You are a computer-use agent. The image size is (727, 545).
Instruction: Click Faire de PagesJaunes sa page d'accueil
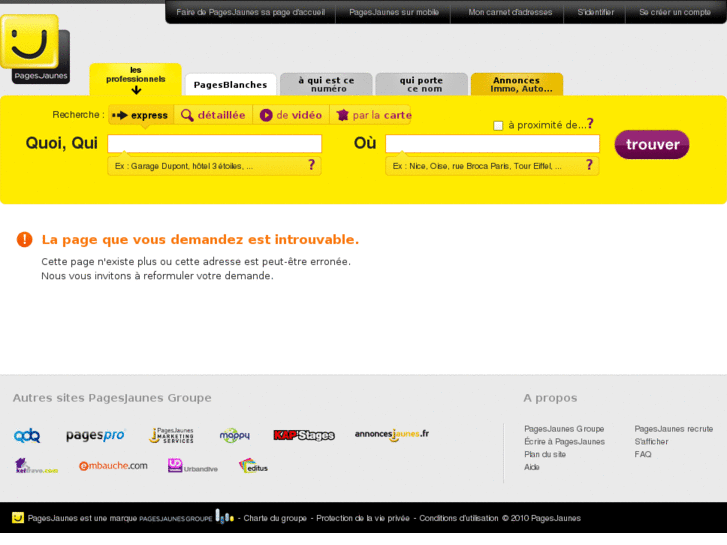(250, 12)
